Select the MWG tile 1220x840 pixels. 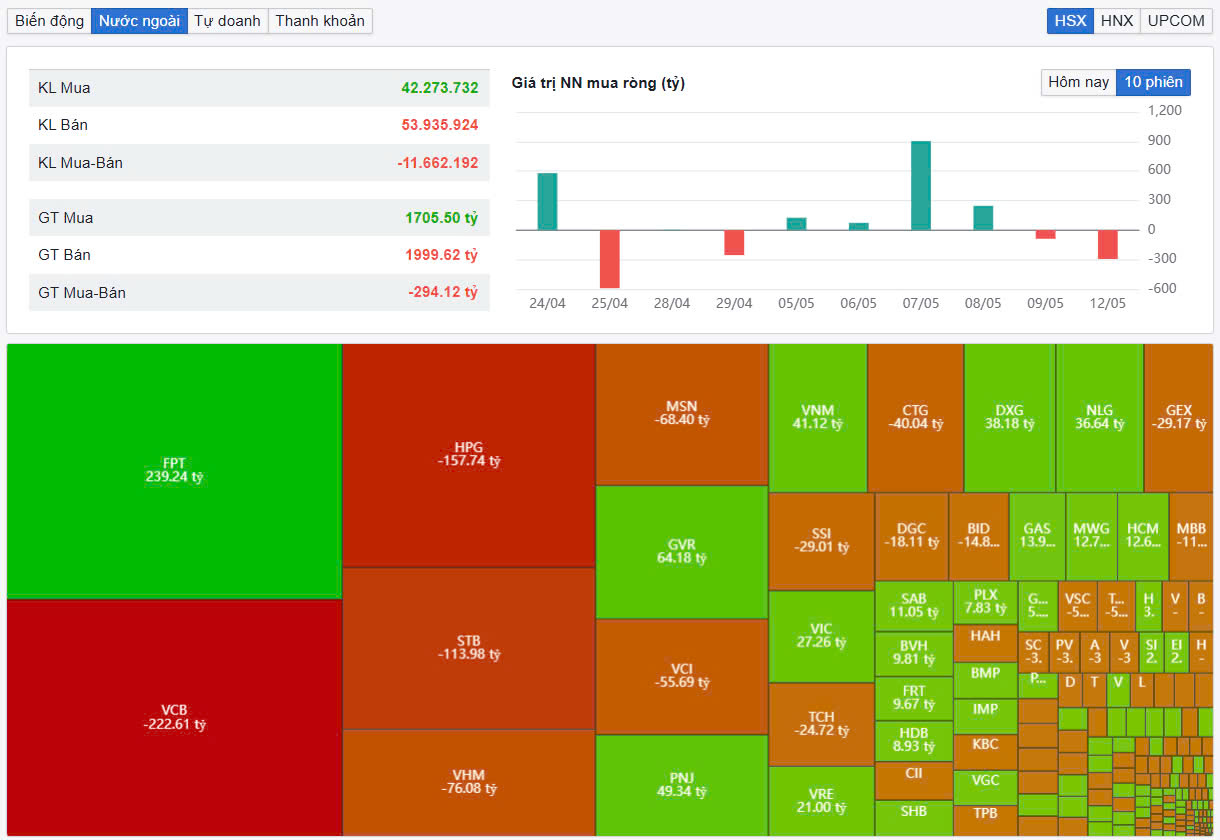pos(1091,536)
